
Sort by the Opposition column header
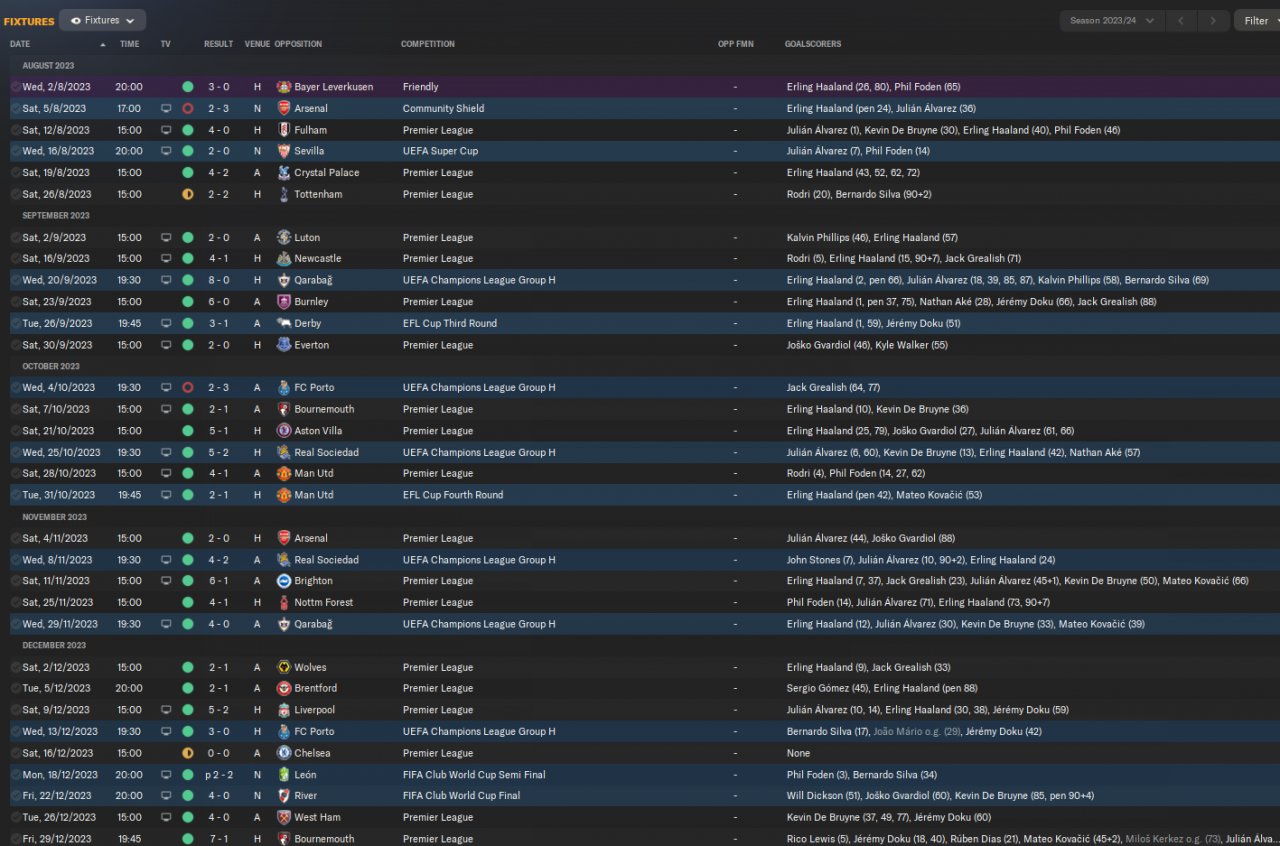point(298,44)
